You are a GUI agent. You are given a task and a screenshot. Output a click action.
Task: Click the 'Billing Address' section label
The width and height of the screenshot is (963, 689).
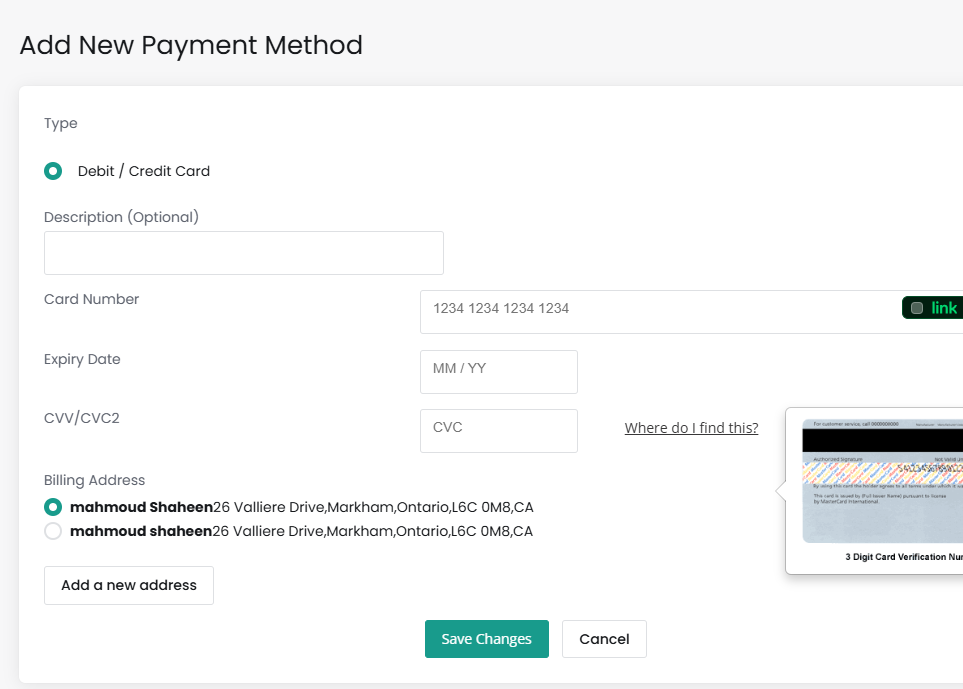tap(95, 480)
